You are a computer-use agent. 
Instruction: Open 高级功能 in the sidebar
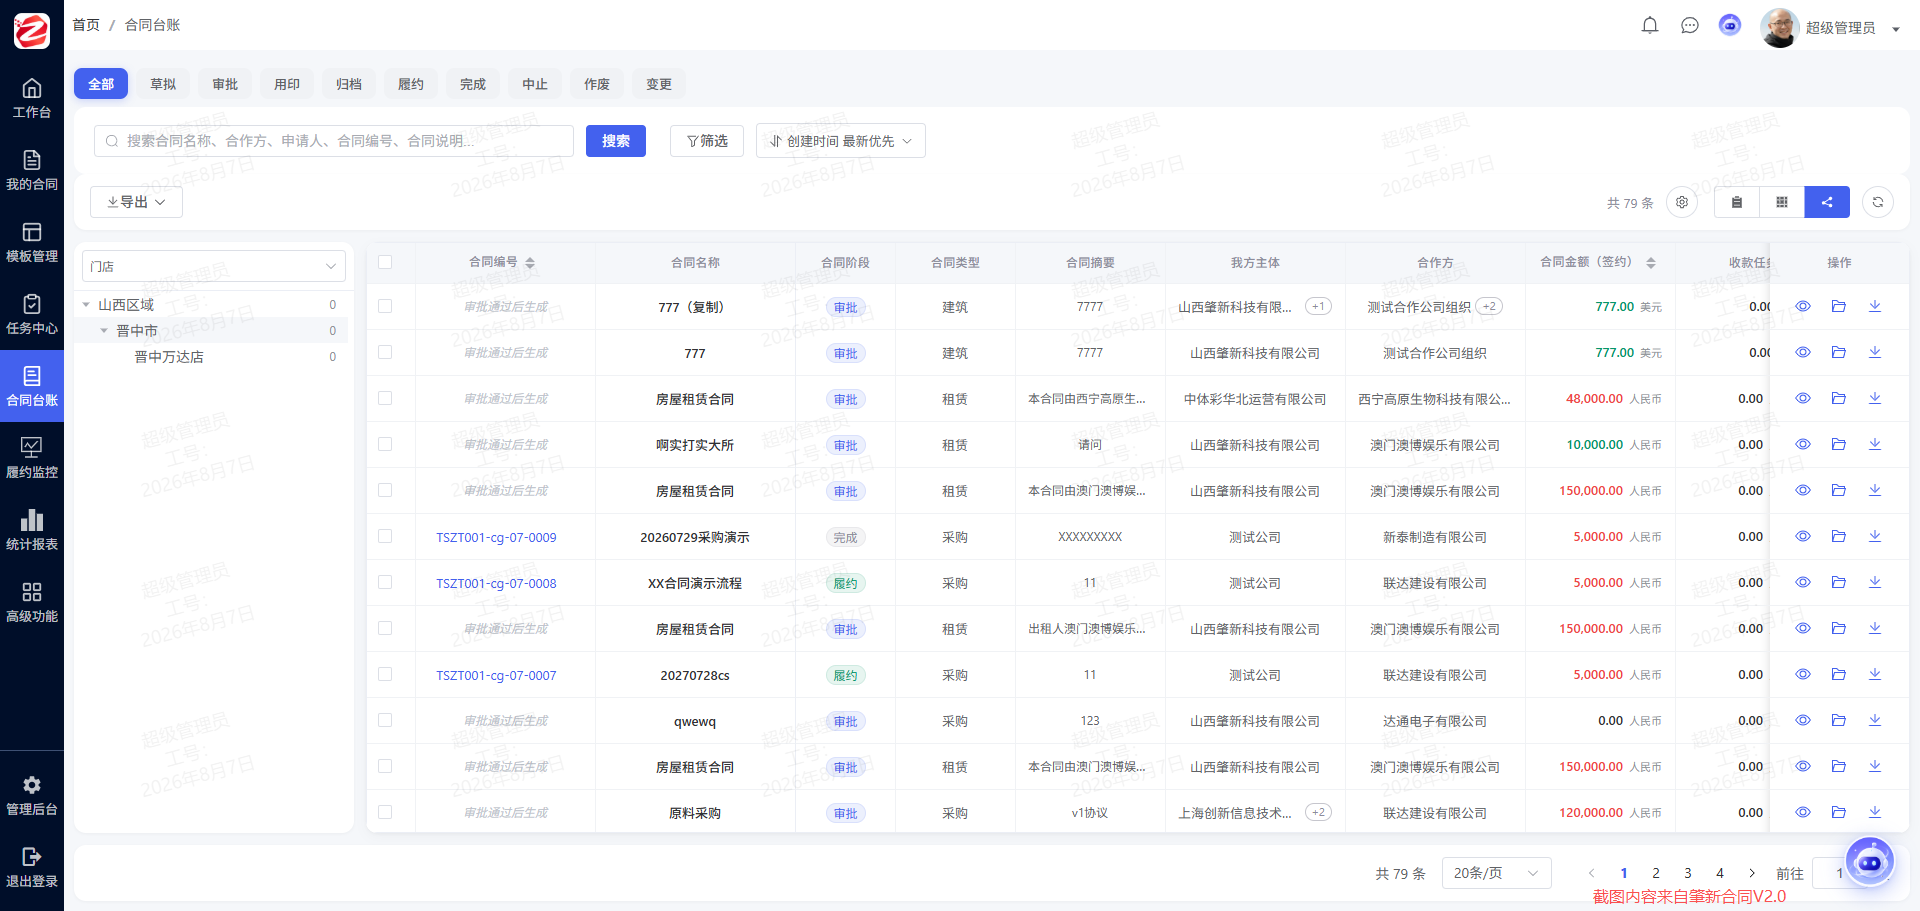32,602
